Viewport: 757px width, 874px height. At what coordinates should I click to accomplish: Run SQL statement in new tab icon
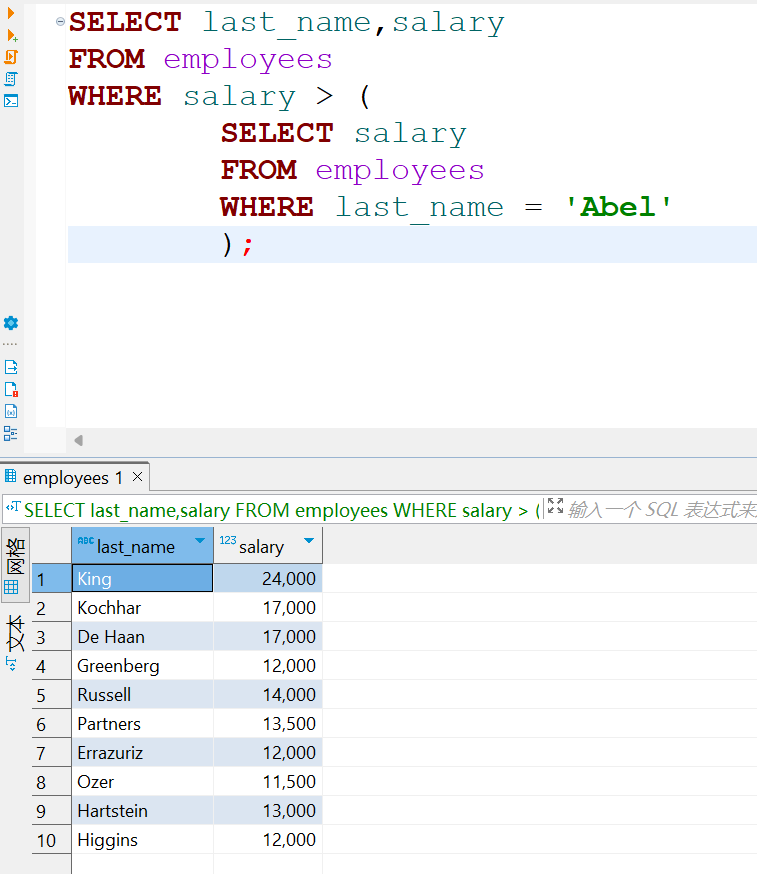point(11,35)
